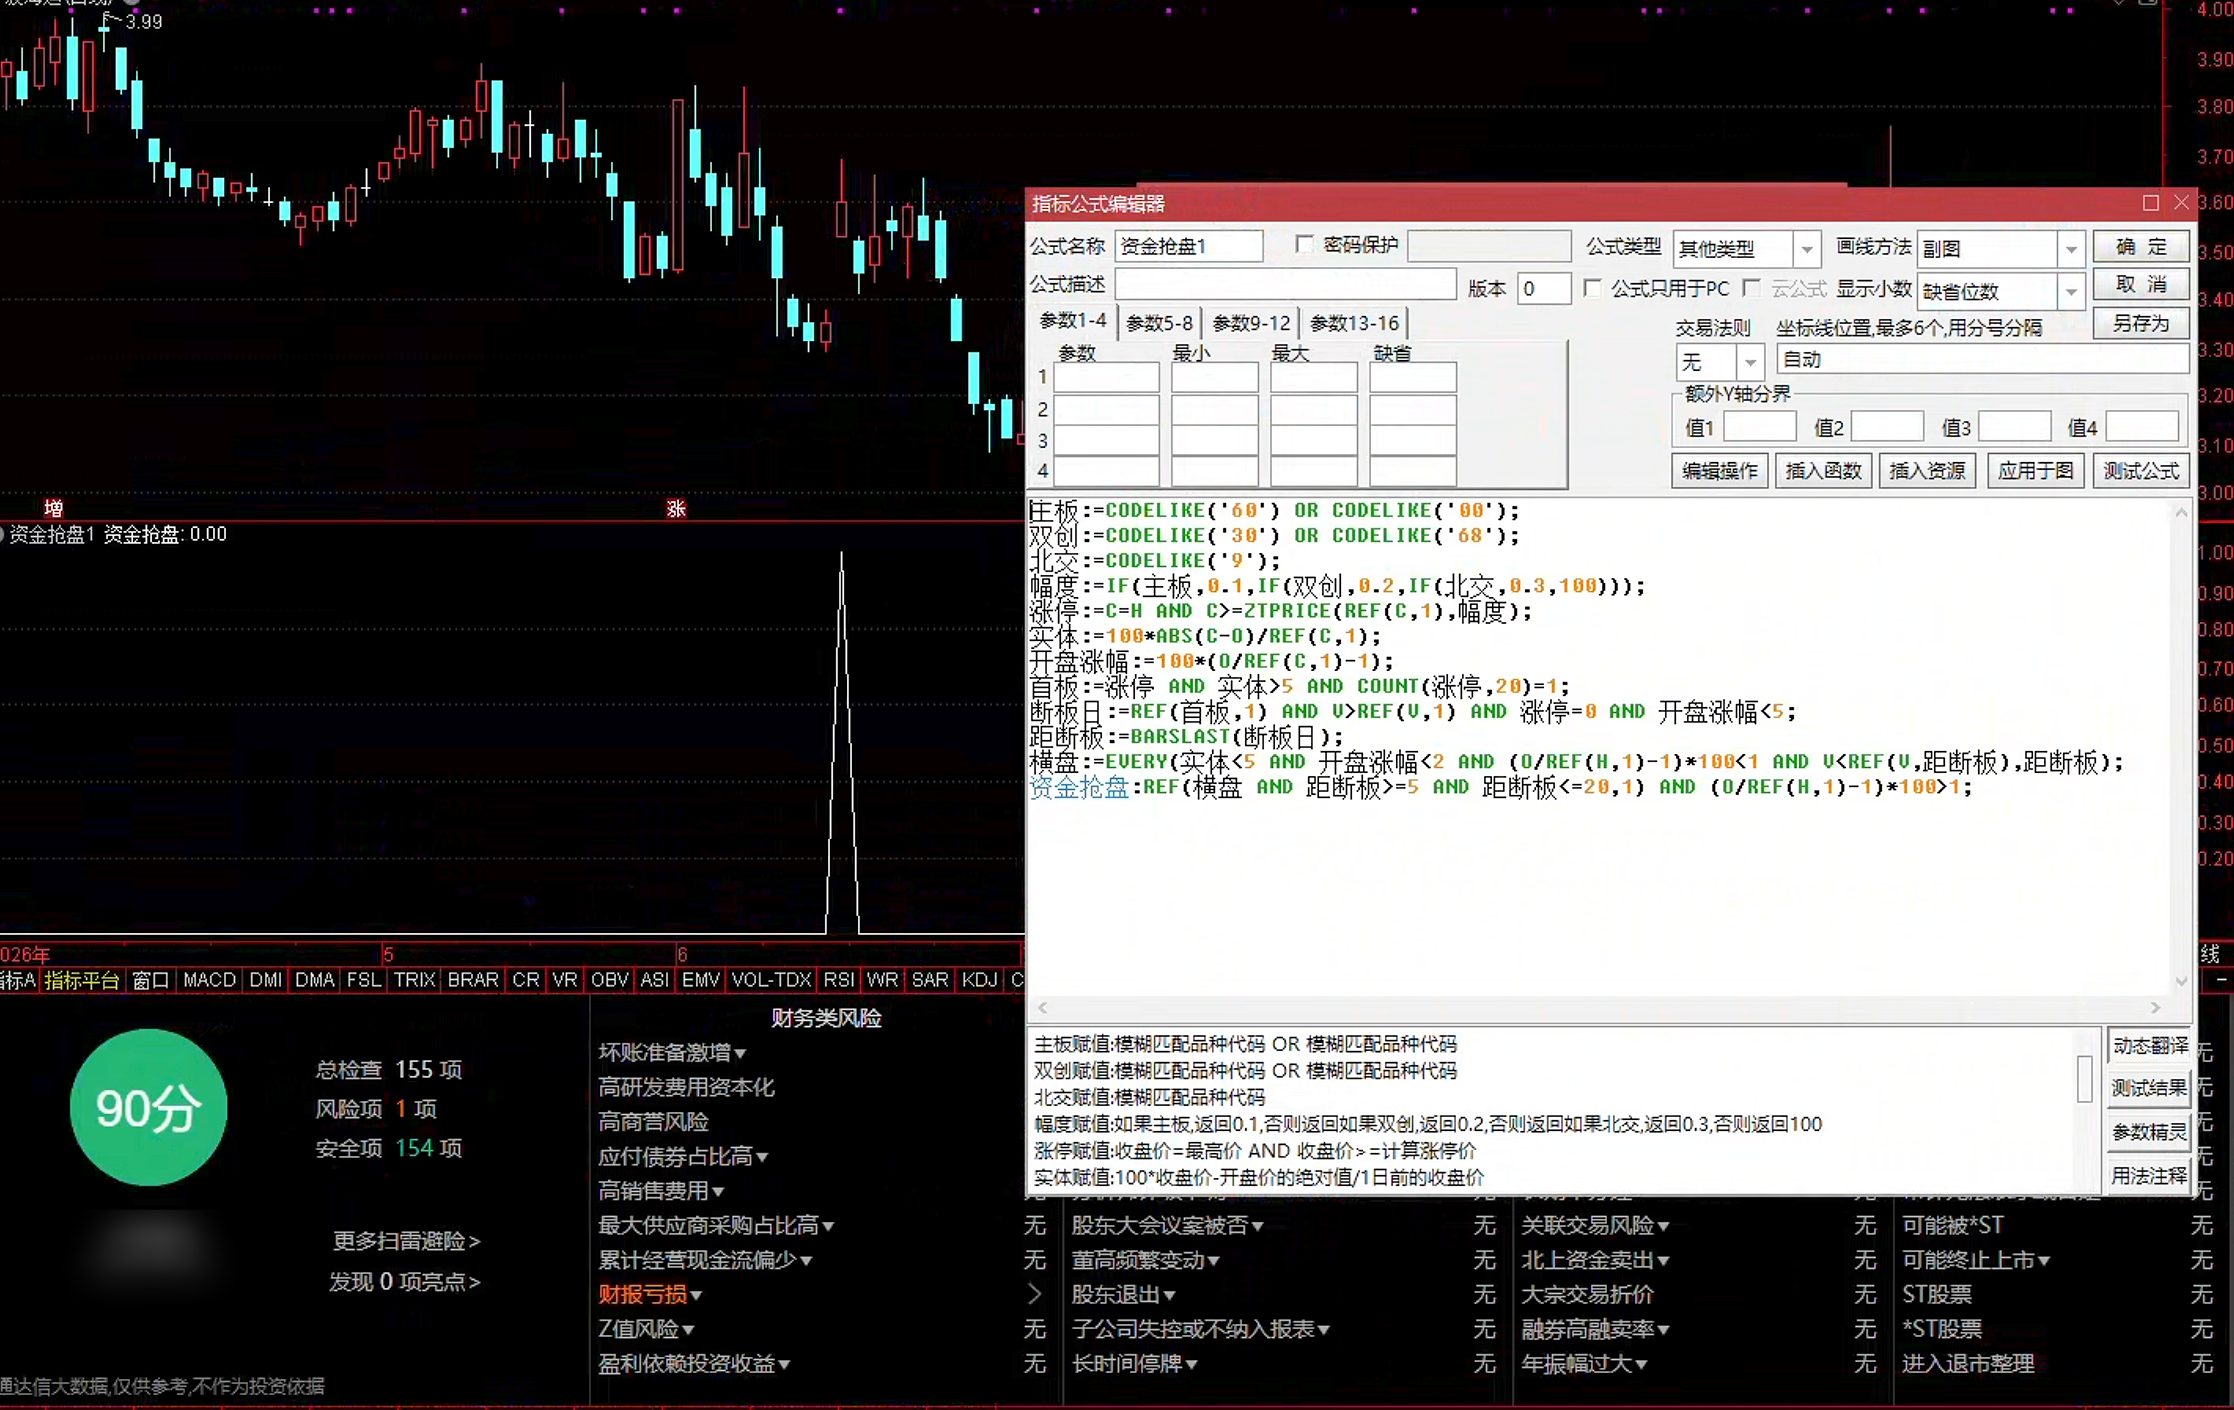
Task: Click the 值1 input field
Action: pos(1759,428)
